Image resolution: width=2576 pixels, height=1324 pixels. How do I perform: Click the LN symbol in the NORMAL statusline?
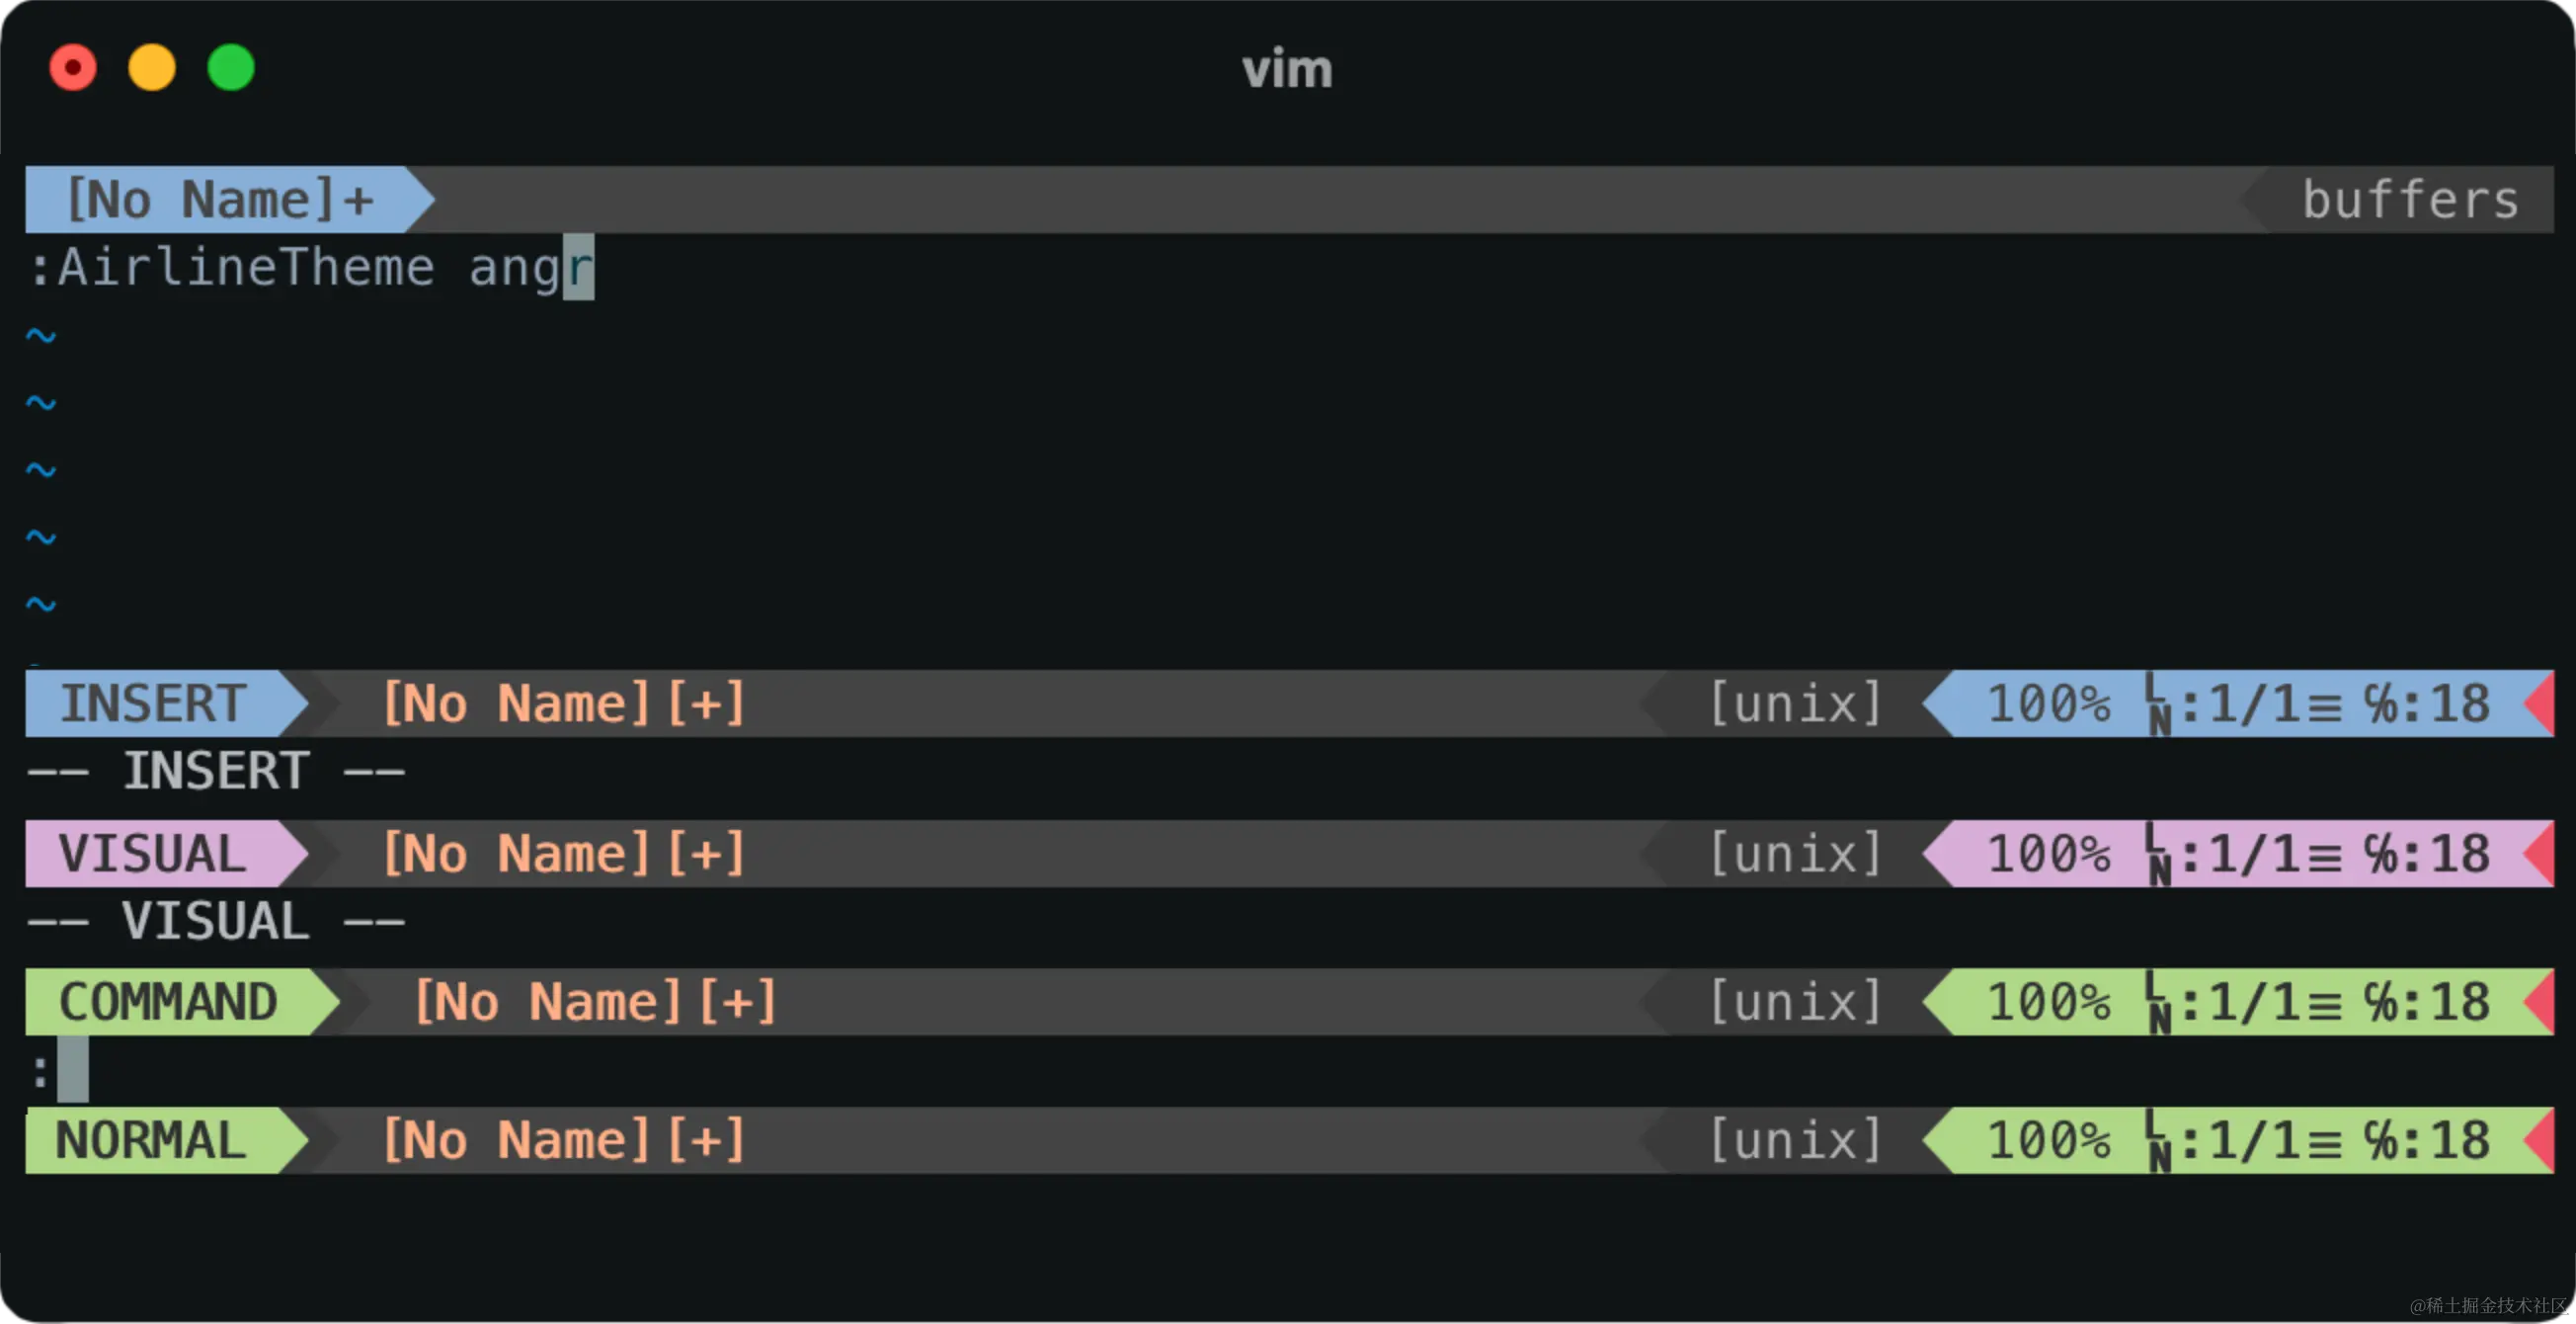tap(2158, 1141)
